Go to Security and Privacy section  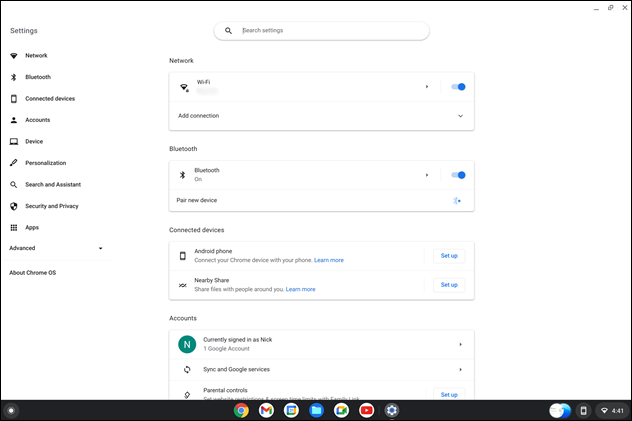coord(51,206)
